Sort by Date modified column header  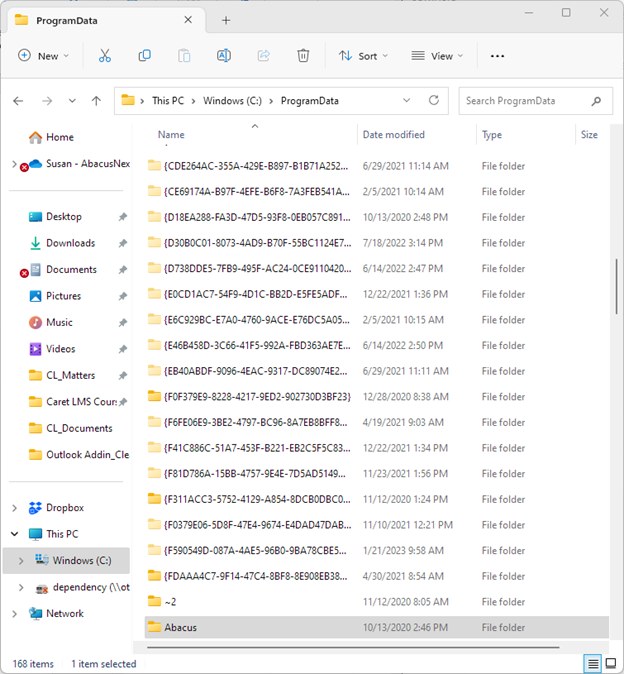[x=393, y=135]
